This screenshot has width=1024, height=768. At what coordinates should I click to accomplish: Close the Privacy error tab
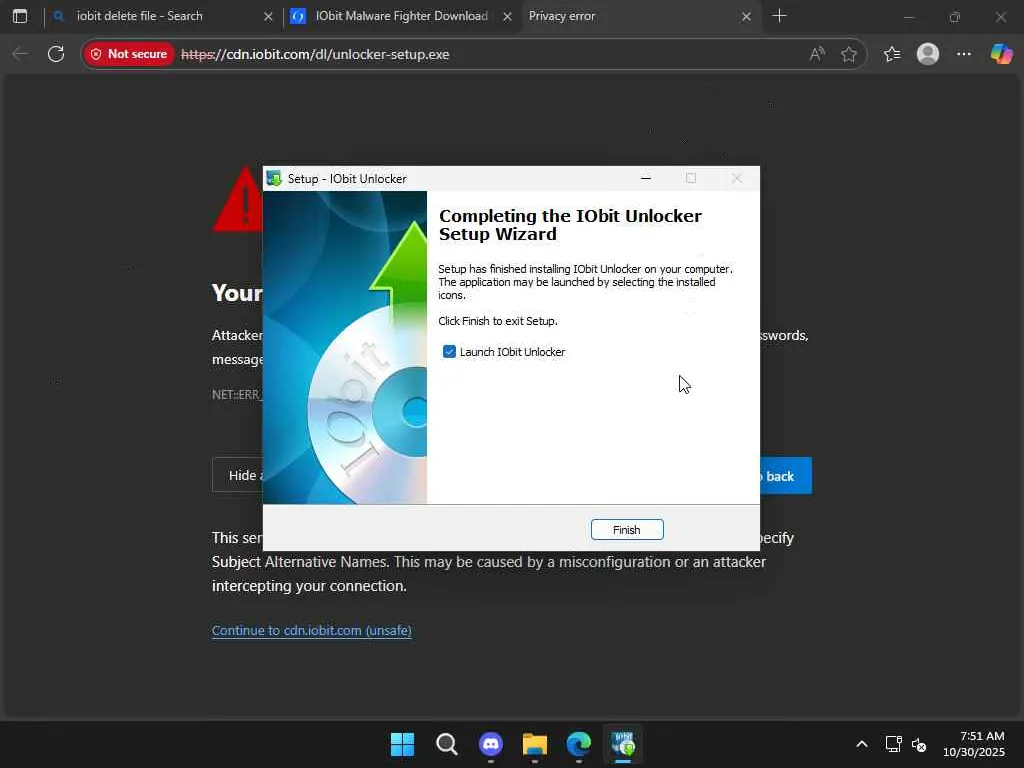pyautogui.click(x=746, y=16)
